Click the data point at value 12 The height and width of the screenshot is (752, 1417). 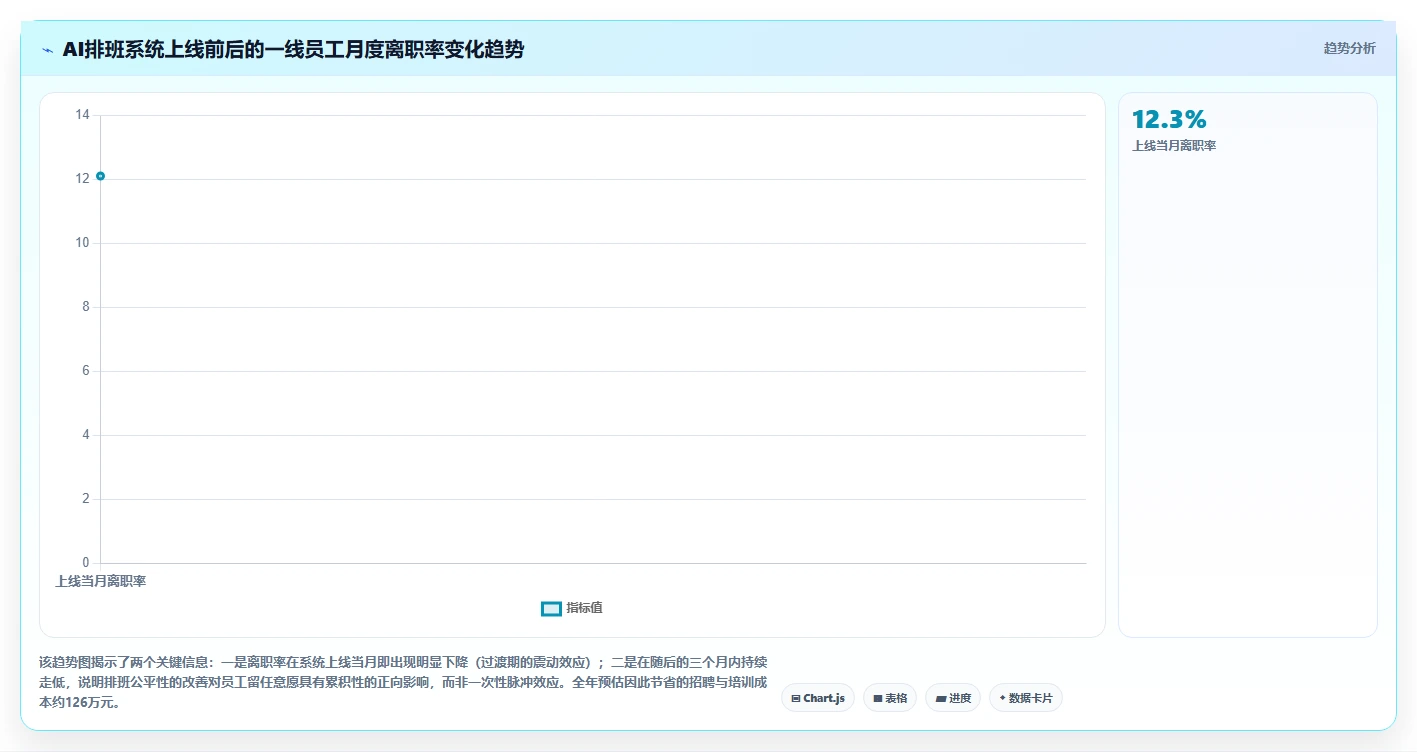pos(100,176)
